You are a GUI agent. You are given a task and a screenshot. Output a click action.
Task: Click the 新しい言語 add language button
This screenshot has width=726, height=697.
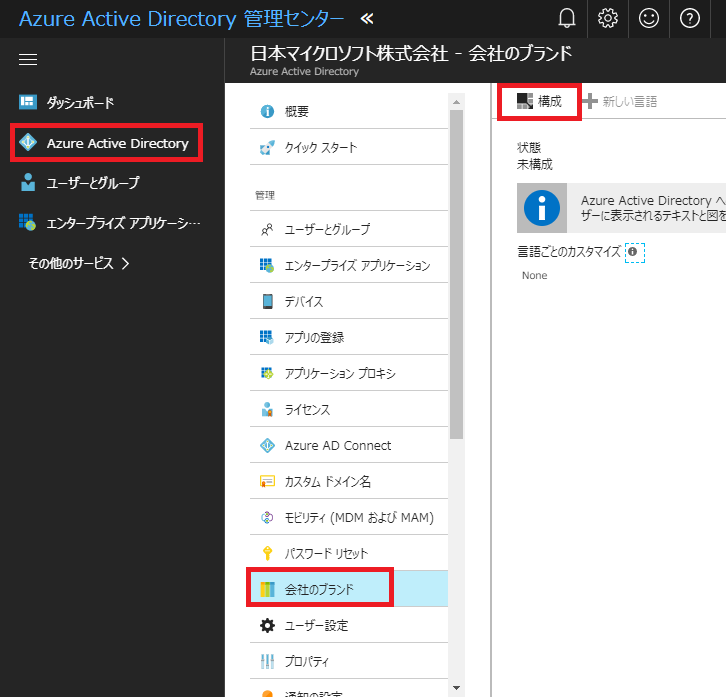[x=620, y=101]
